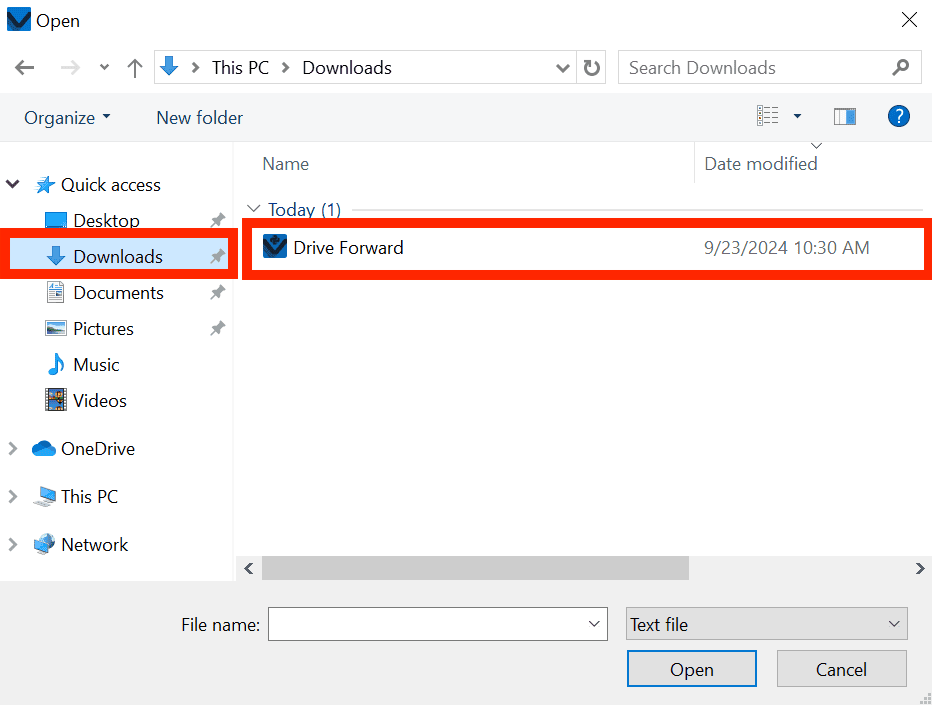Collapse the Today group chevron
The height and width of the screenshot is (705, 932).
point(253,210)
